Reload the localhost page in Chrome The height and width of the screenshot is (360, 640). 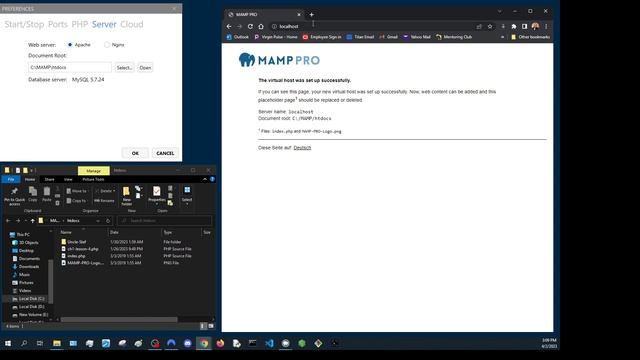[250, 26]
